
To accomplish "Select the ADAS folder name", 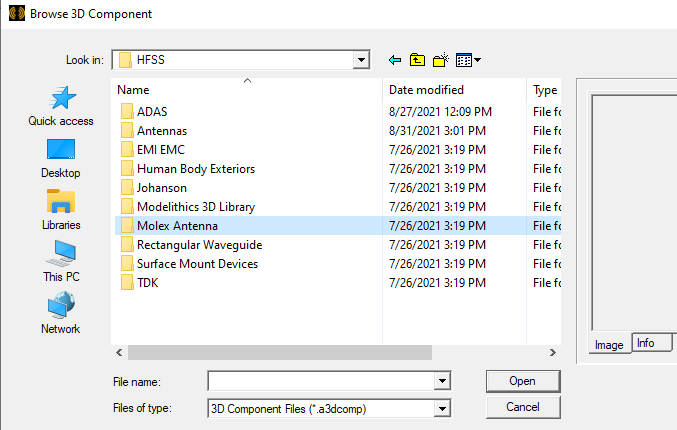I will (152, 111).
